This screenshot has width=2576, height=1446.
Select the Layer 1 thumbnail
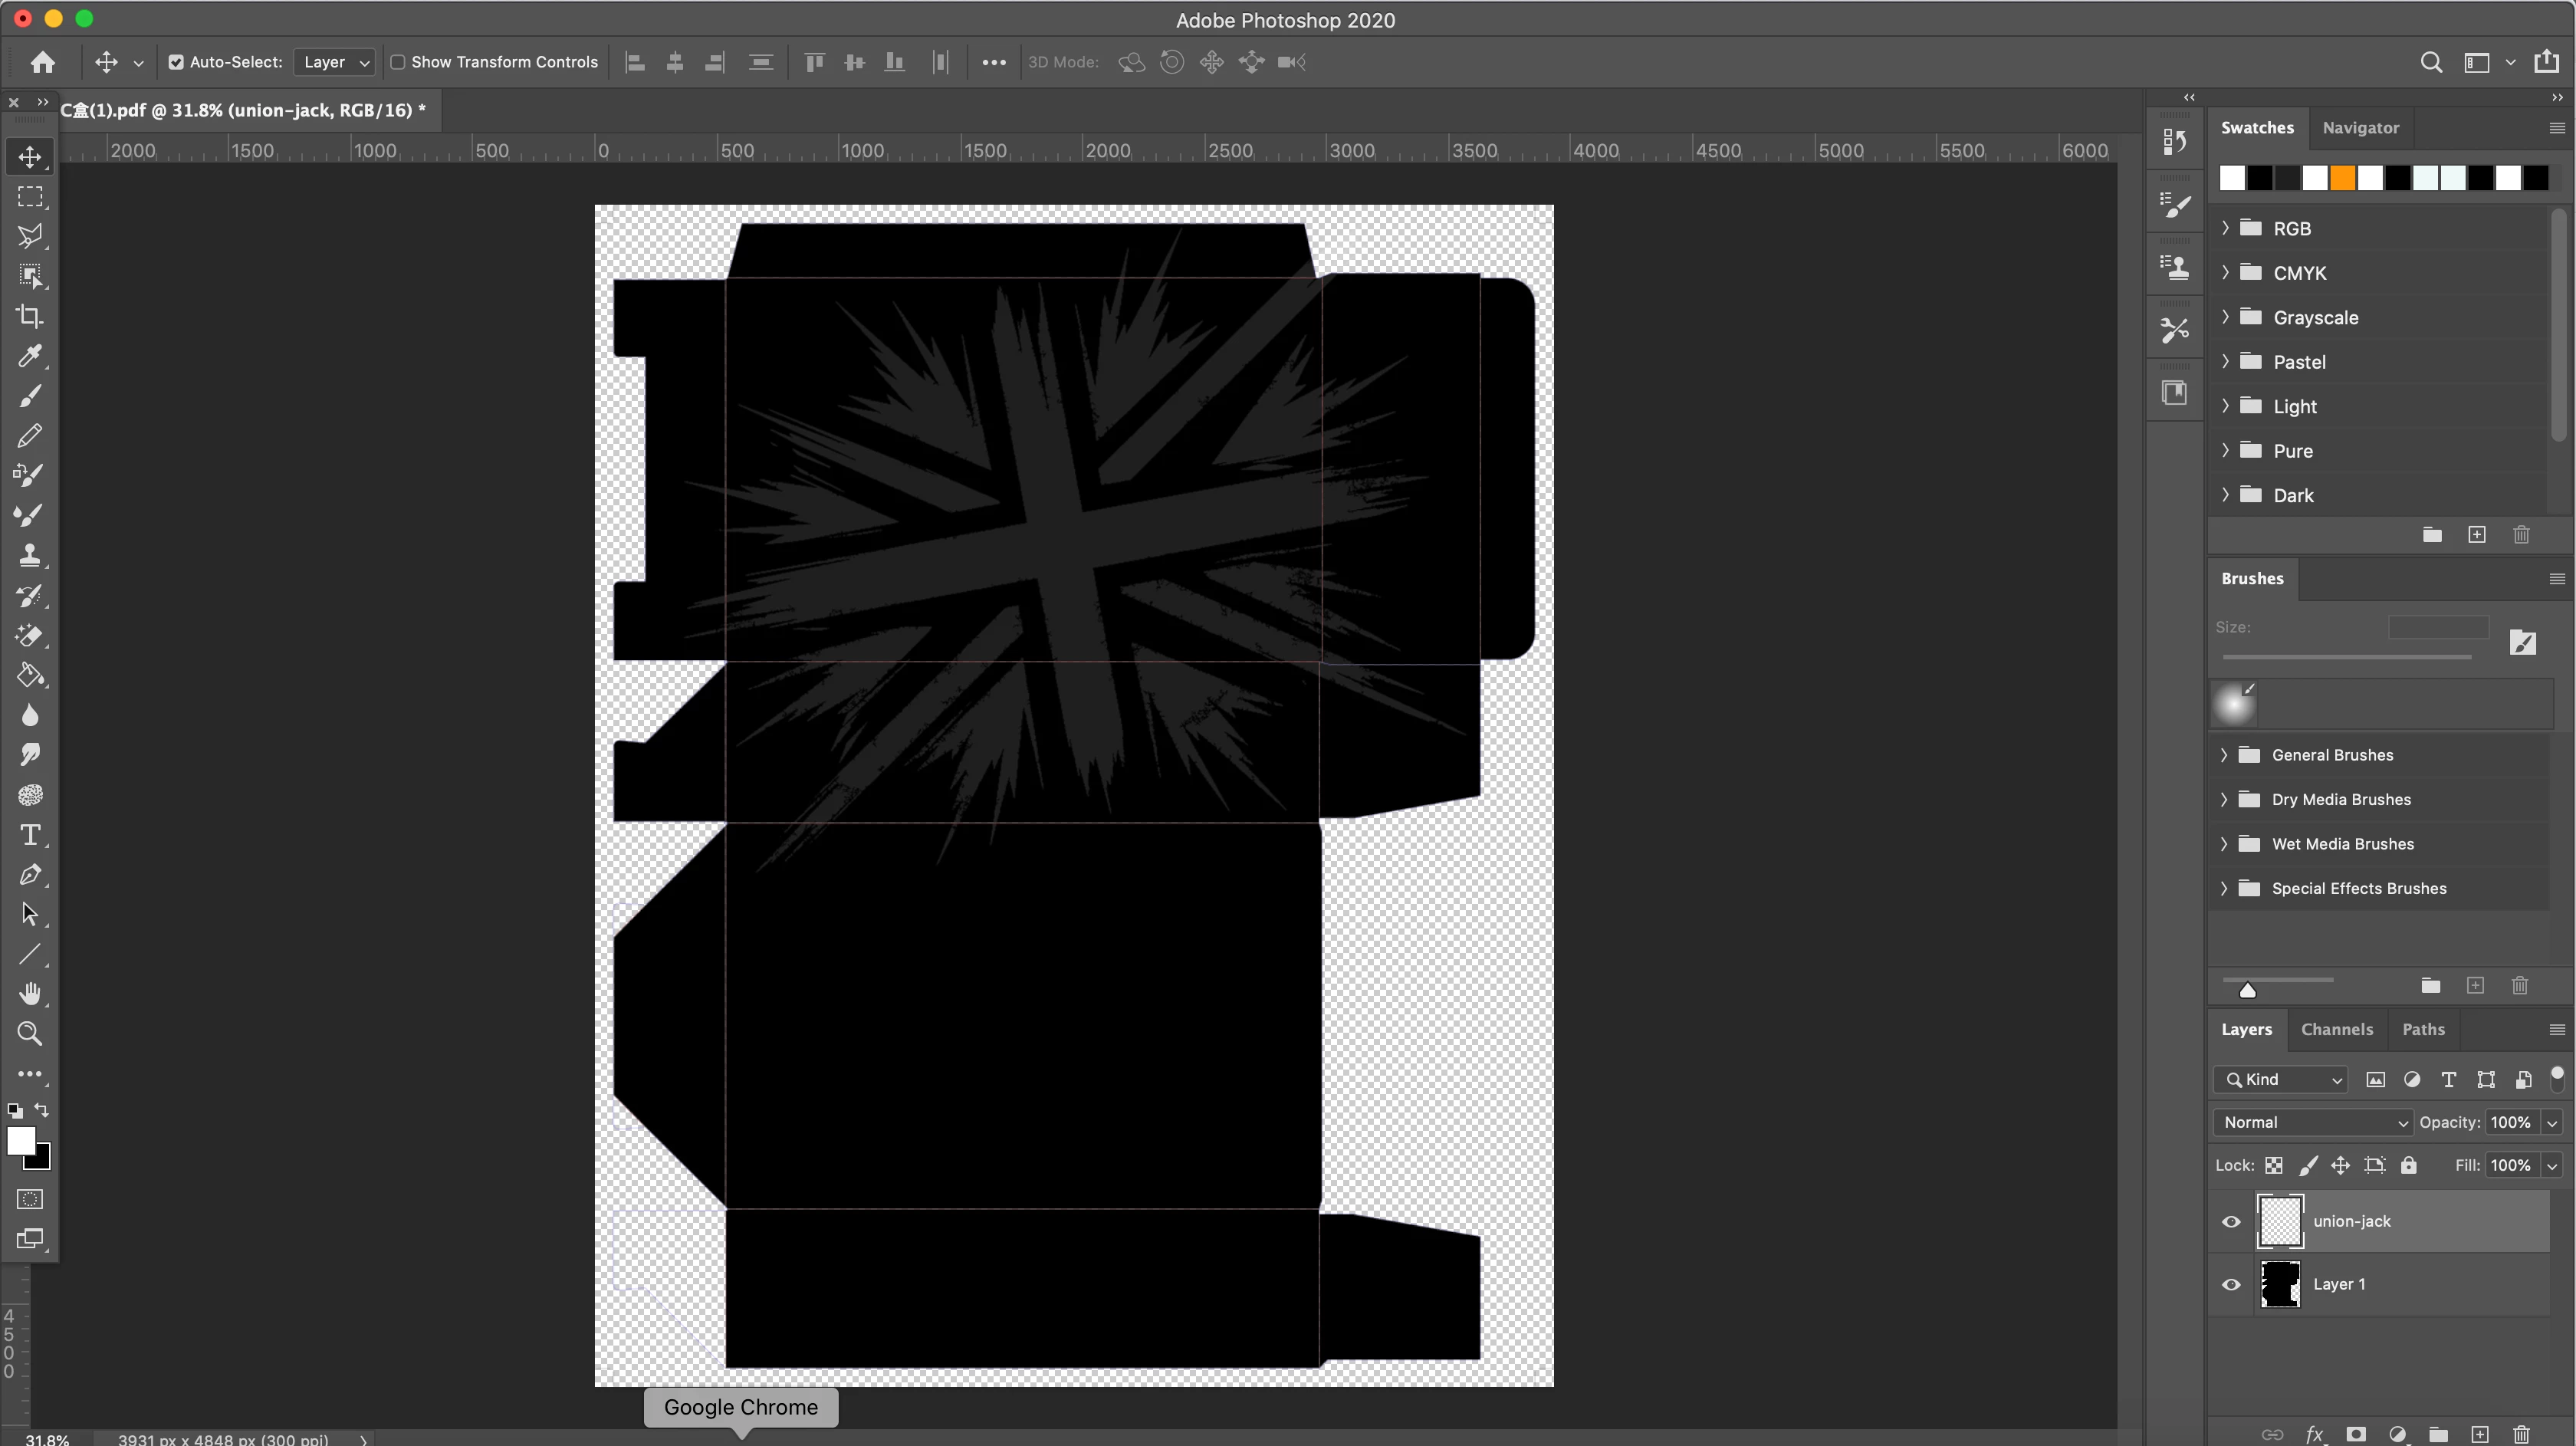(2280, 1284)
